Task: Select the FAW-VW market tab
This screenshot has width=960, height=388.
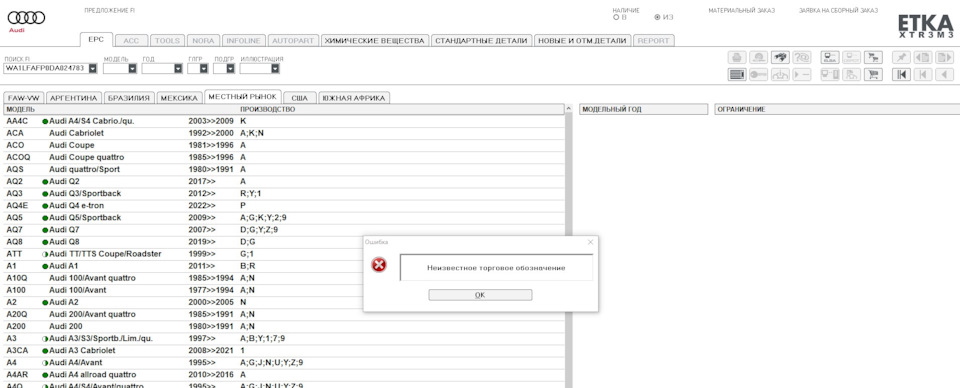Action: click(x=23, y=98)
